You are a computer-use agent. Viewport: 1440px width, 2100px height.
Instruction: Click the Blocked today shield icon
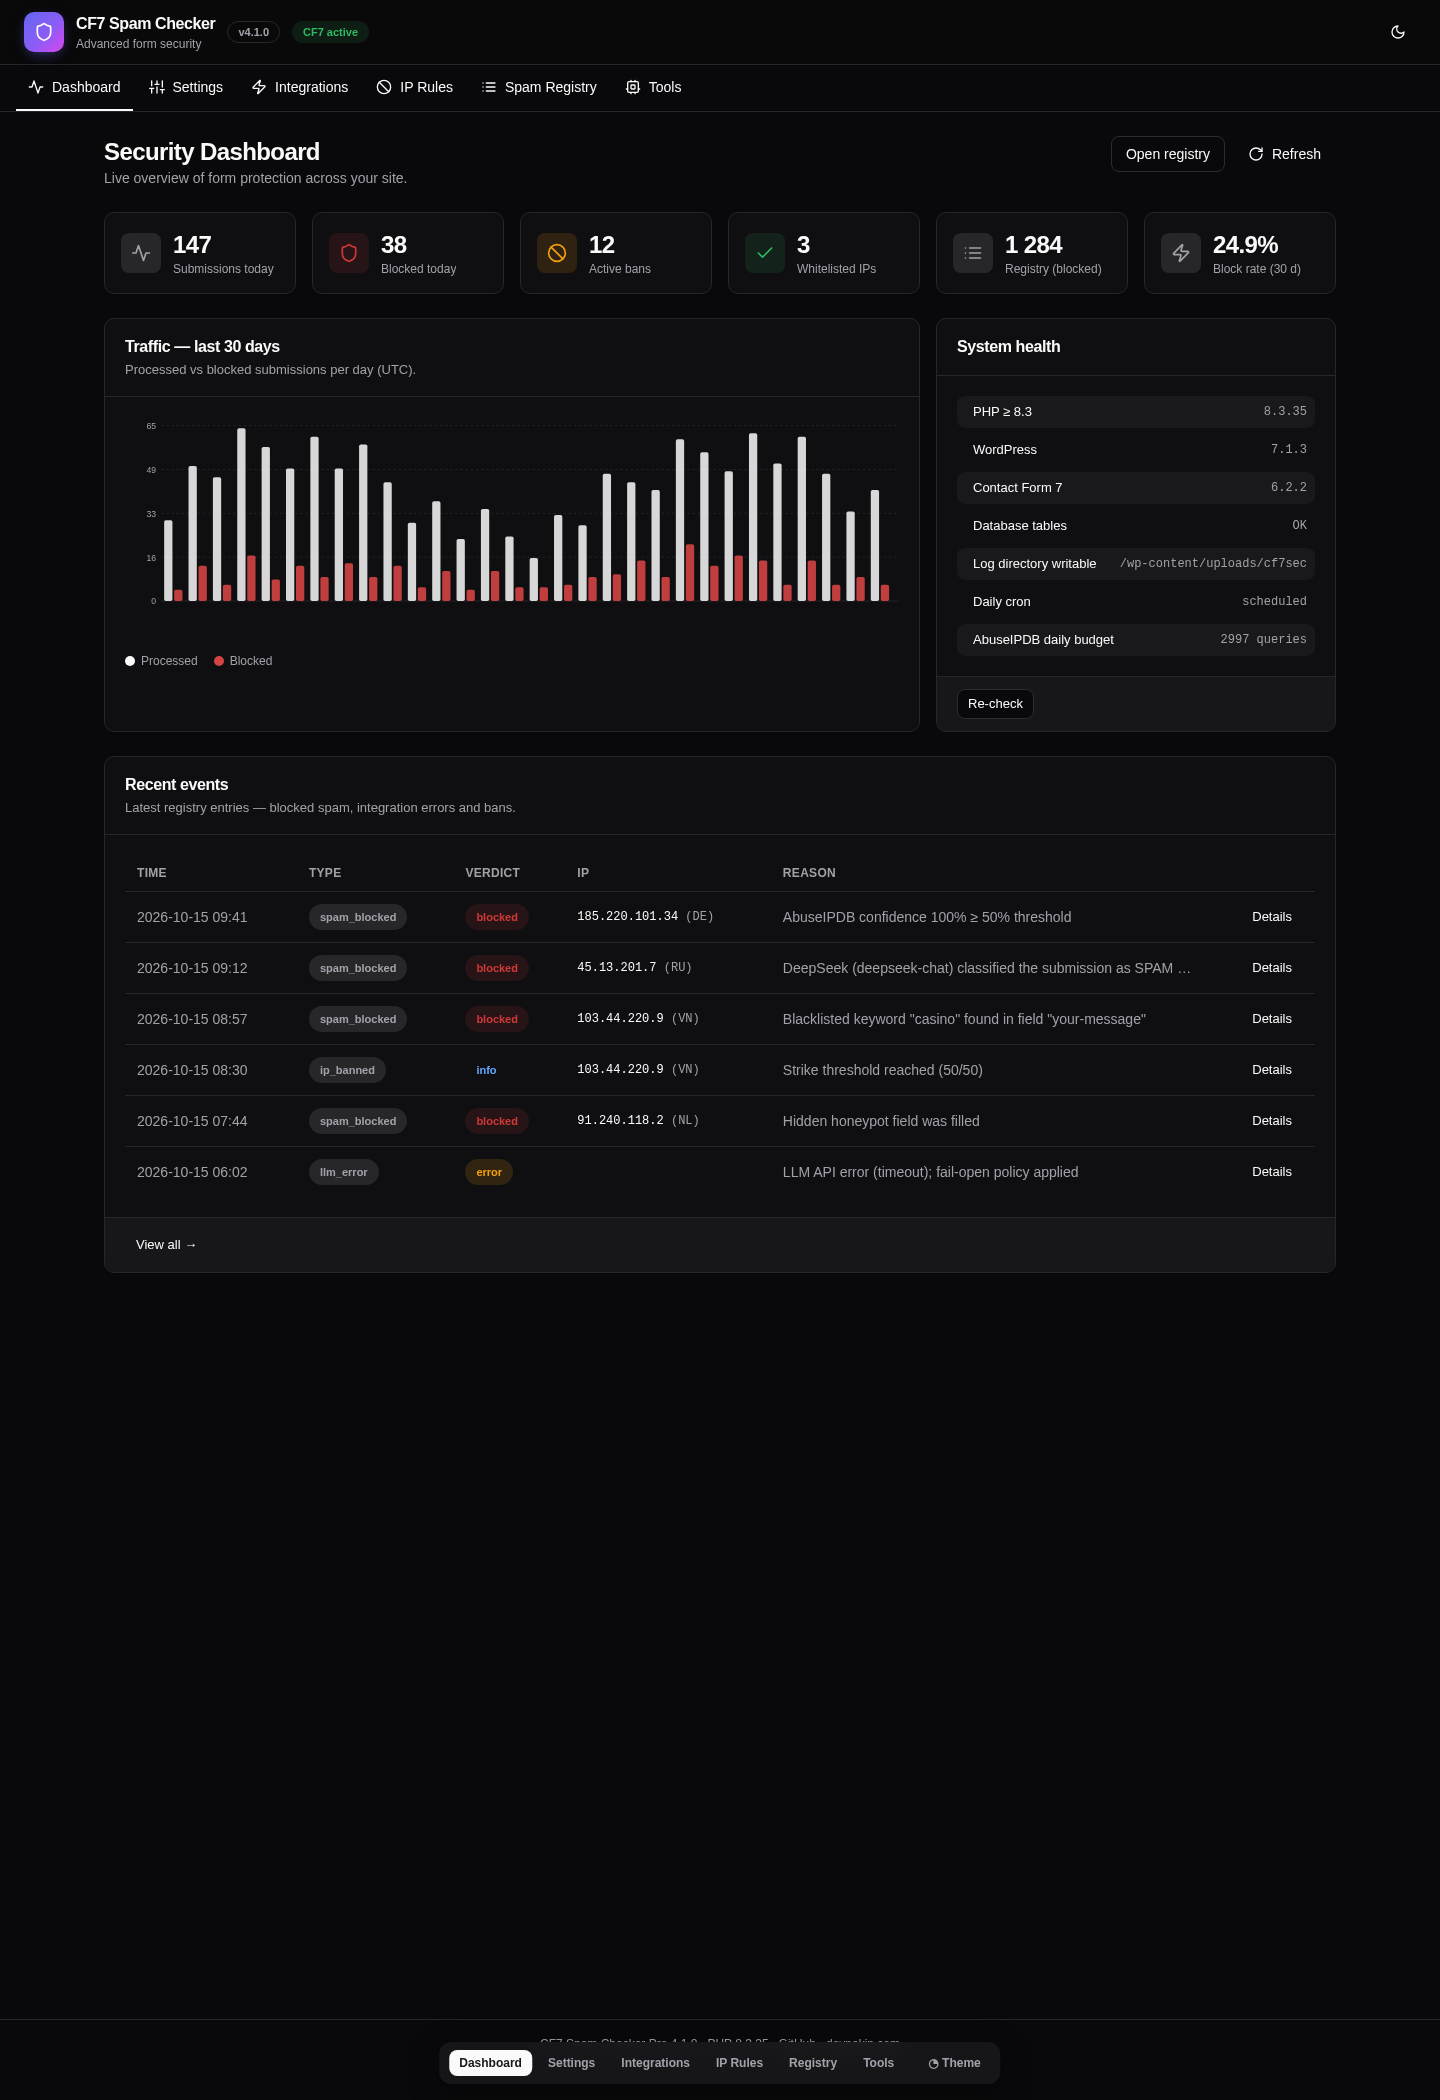(349, 253)
